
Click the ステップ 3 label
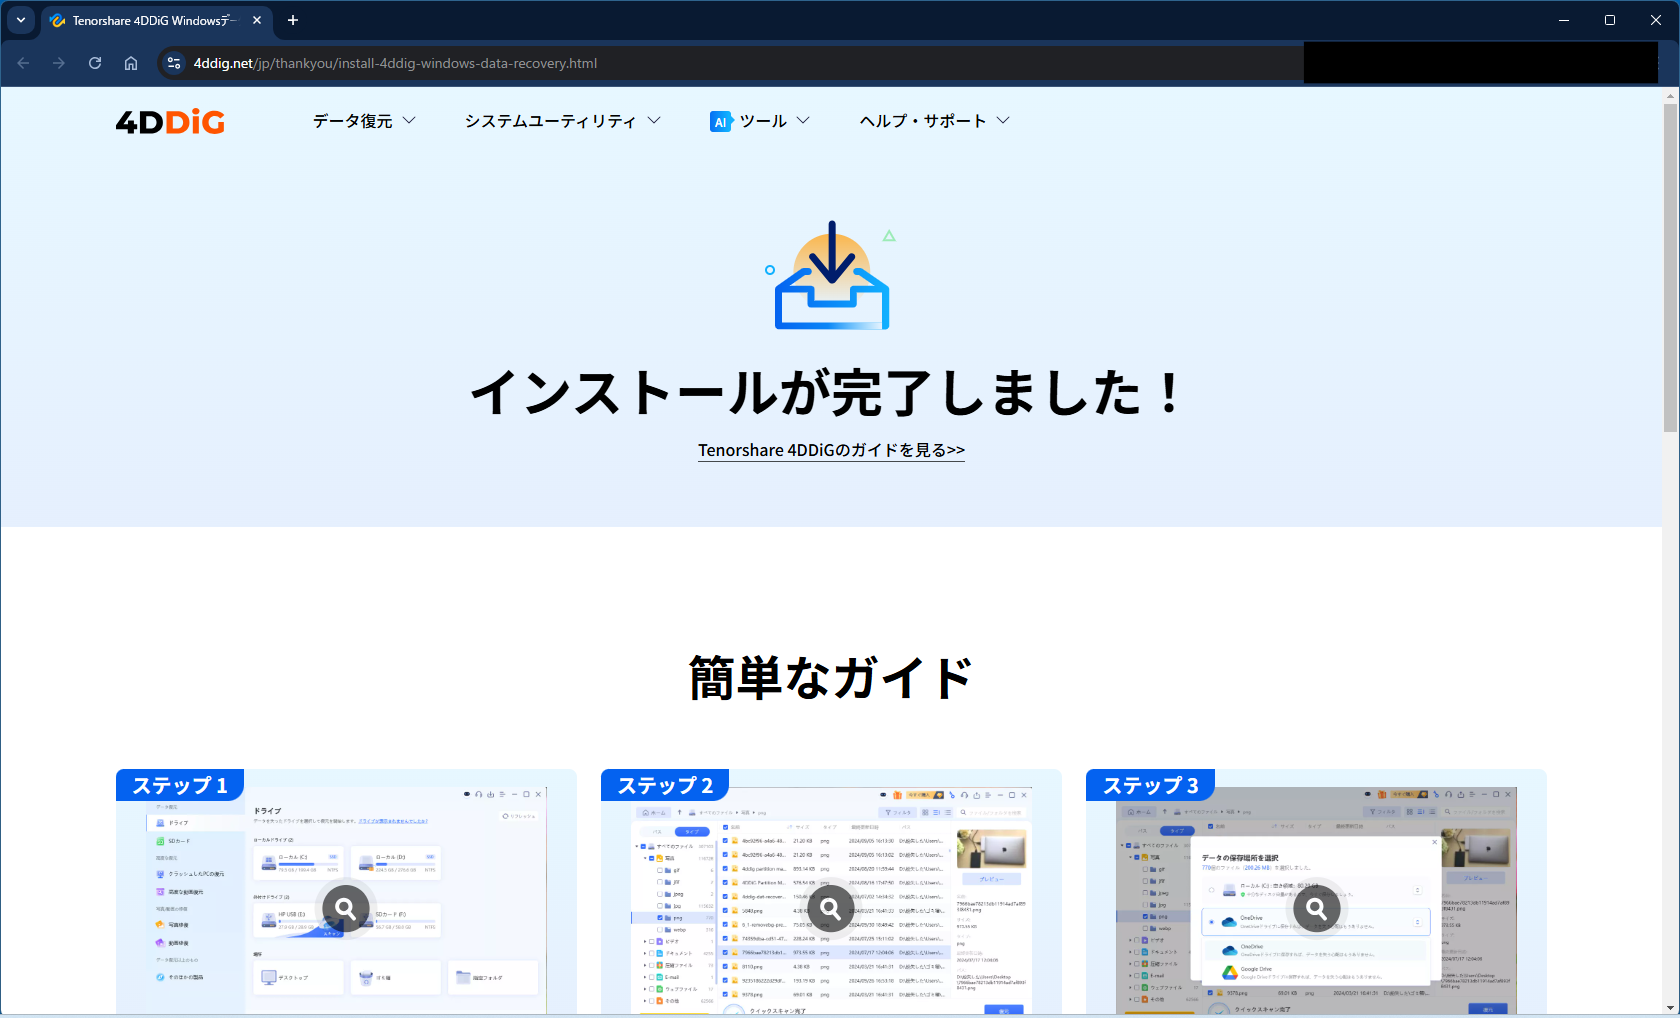(1150, 786)
